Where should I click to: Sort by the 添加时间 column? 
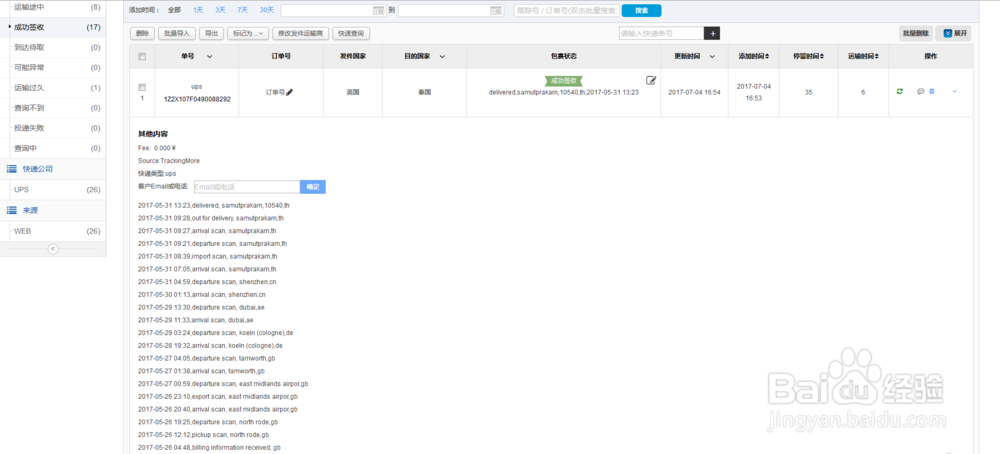(753, 57)
